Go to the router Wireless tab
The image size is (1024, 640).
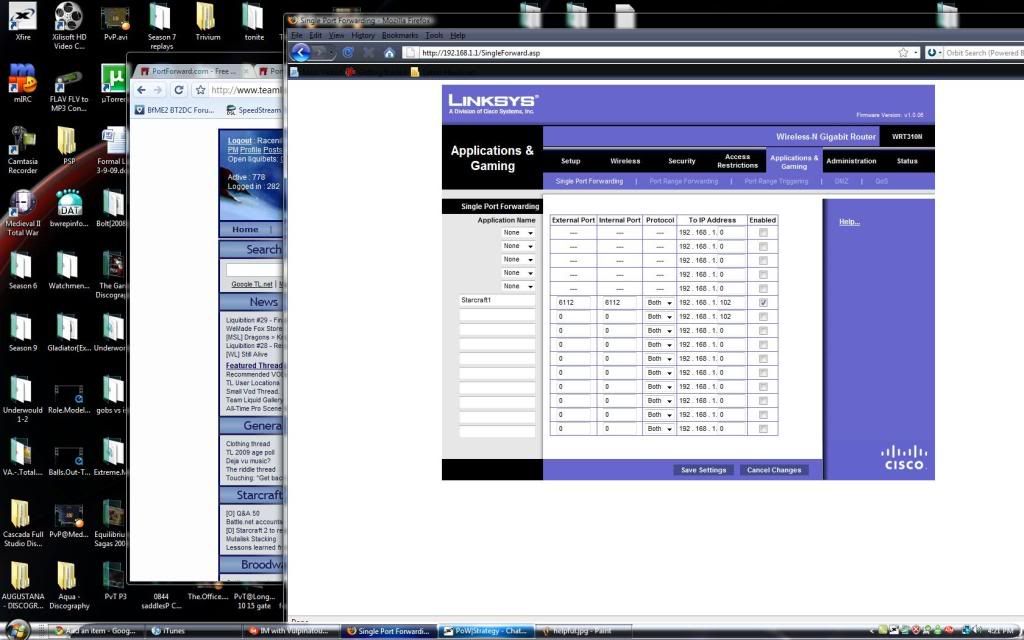(x=625, y=161)
